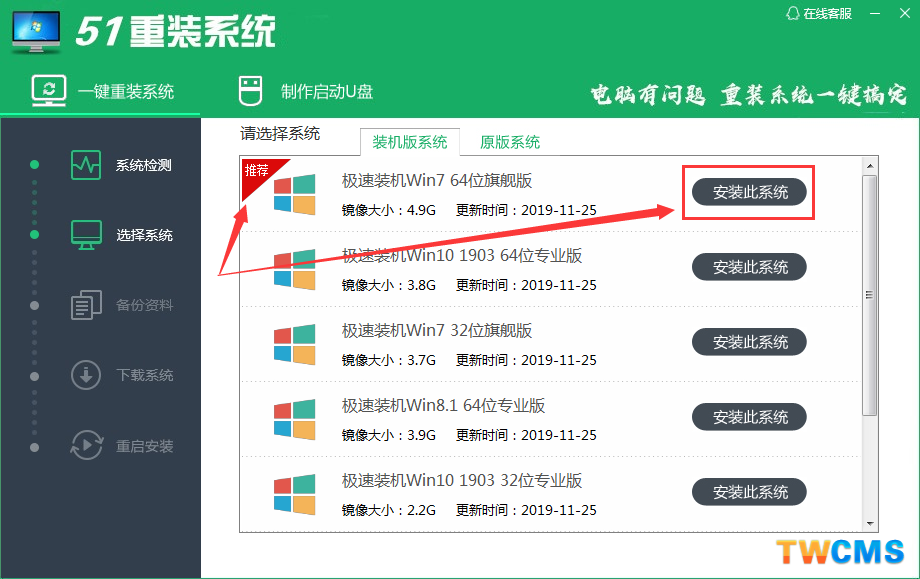Switch to the 装机版系统 tab
The width and height of the screenshot is (920, 579).
pyautogui.click(x=410, y=142)
